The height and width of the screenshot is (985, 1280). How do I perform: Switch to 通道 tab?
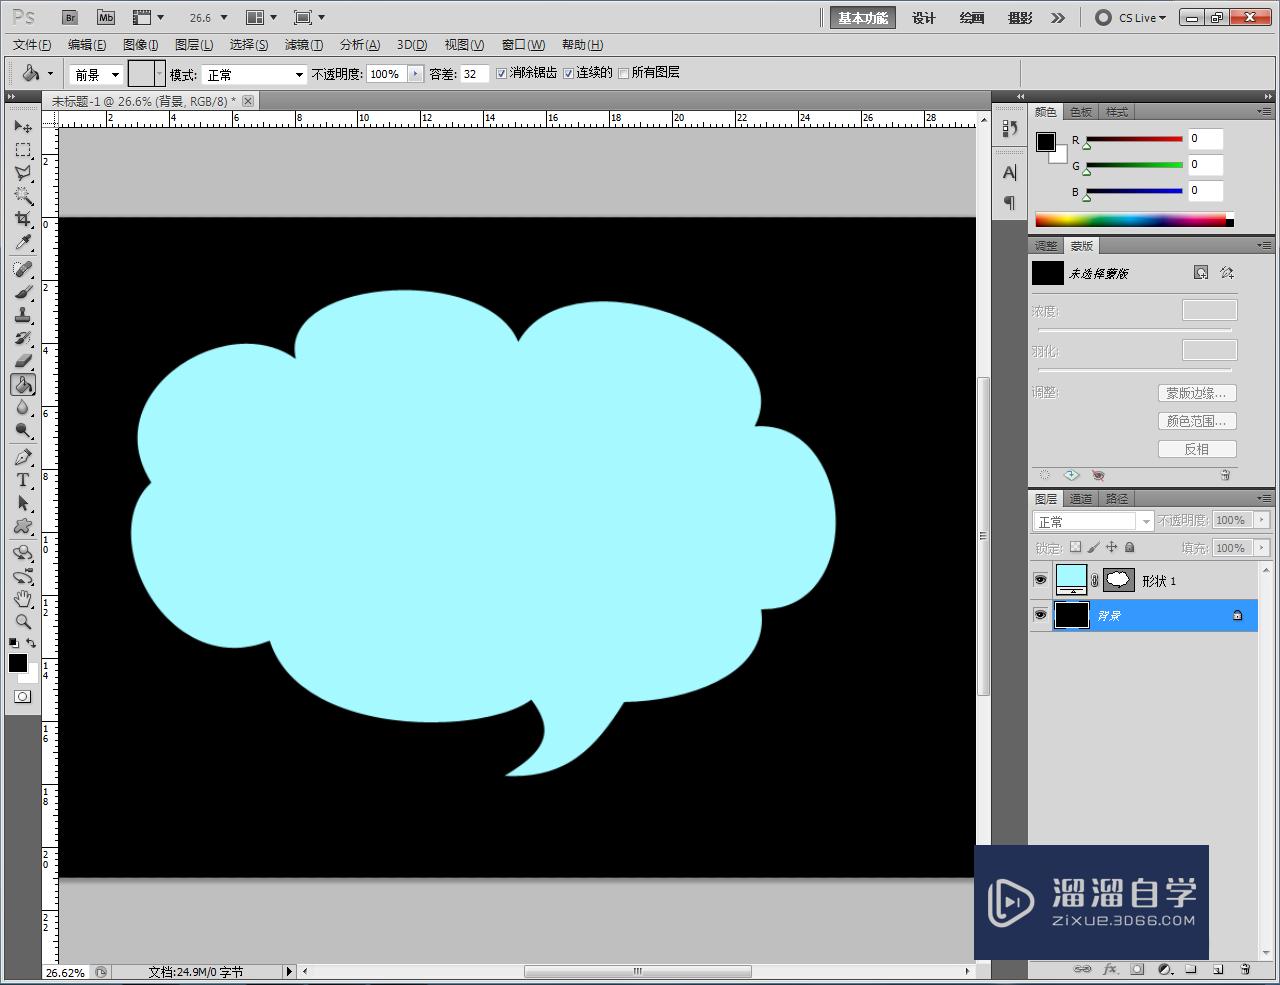pyautogui.click(x=1081, y=498)
